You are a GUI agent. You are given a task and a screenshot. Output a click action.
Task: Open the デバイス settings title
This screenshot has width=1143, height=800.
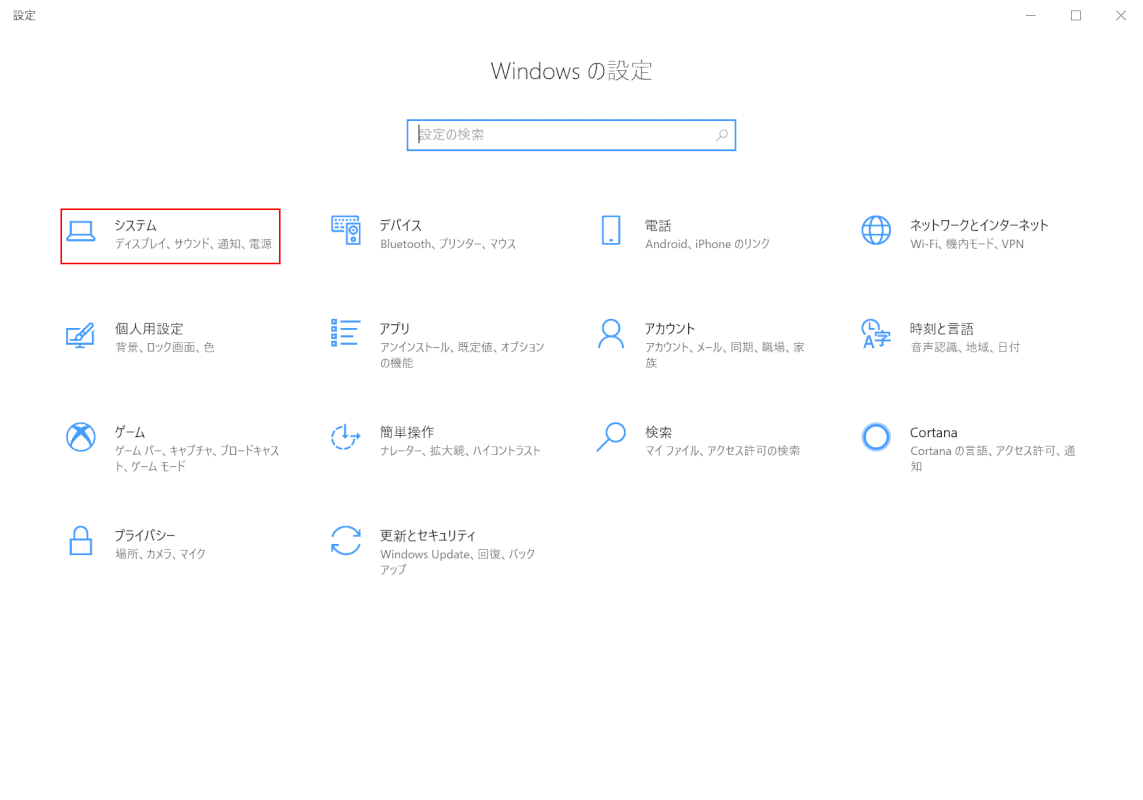tap(401, 225)
